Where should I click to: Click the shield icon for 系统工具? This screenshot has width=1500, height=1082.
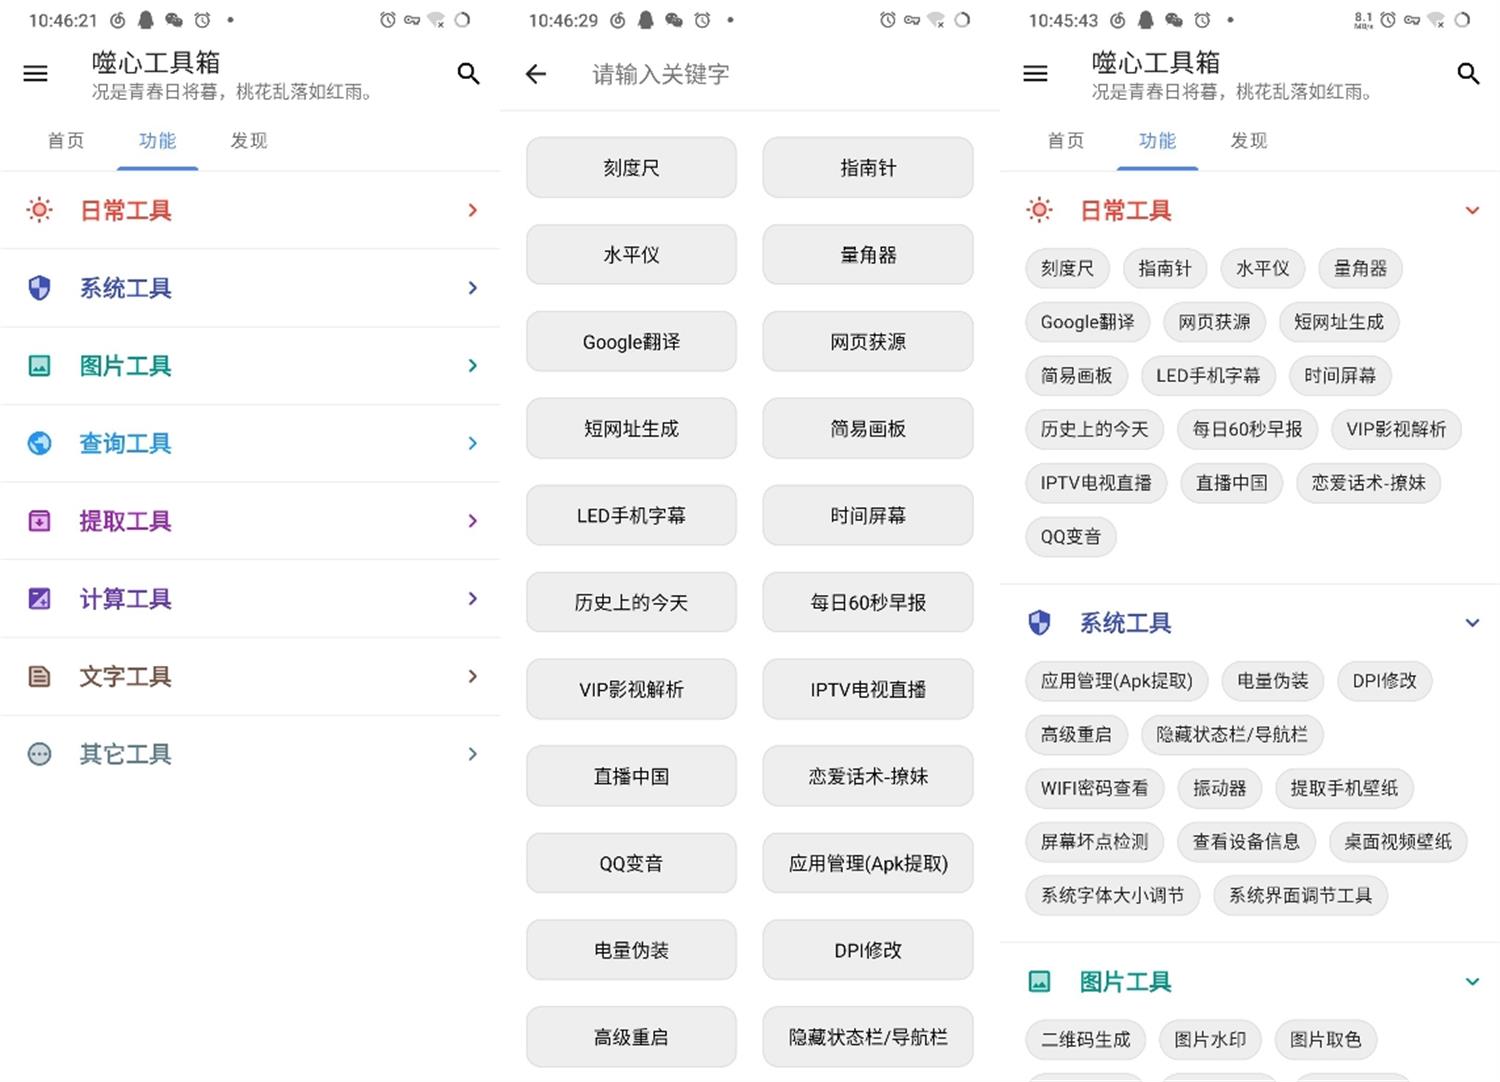tap(39, 288)
